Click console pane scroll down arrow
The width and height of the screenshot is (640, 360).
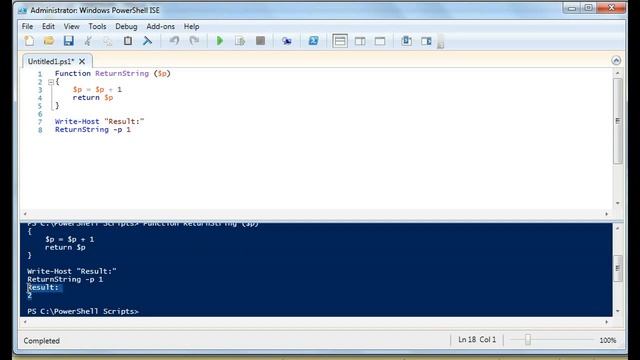[618, 311]
